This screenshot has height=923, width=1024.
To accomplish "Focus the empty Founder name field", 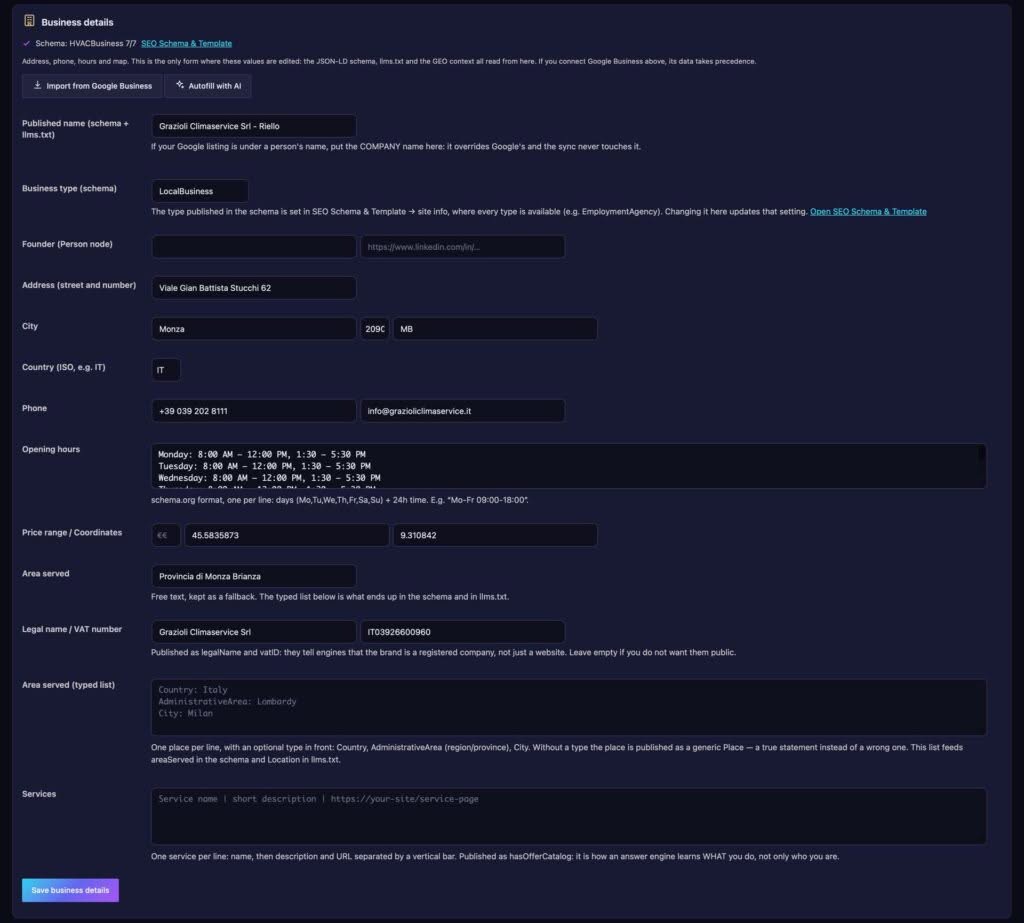I will coord(254,247).
